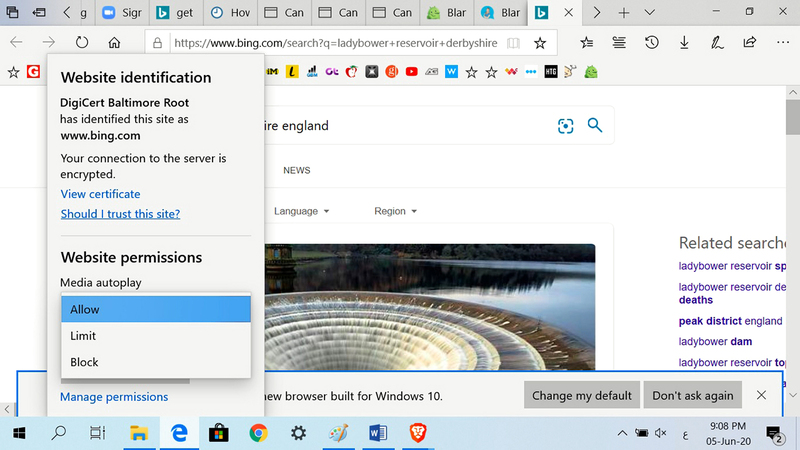Expand the Language filter dropdown
Screen dimensions: 800x450
[301, 211]
